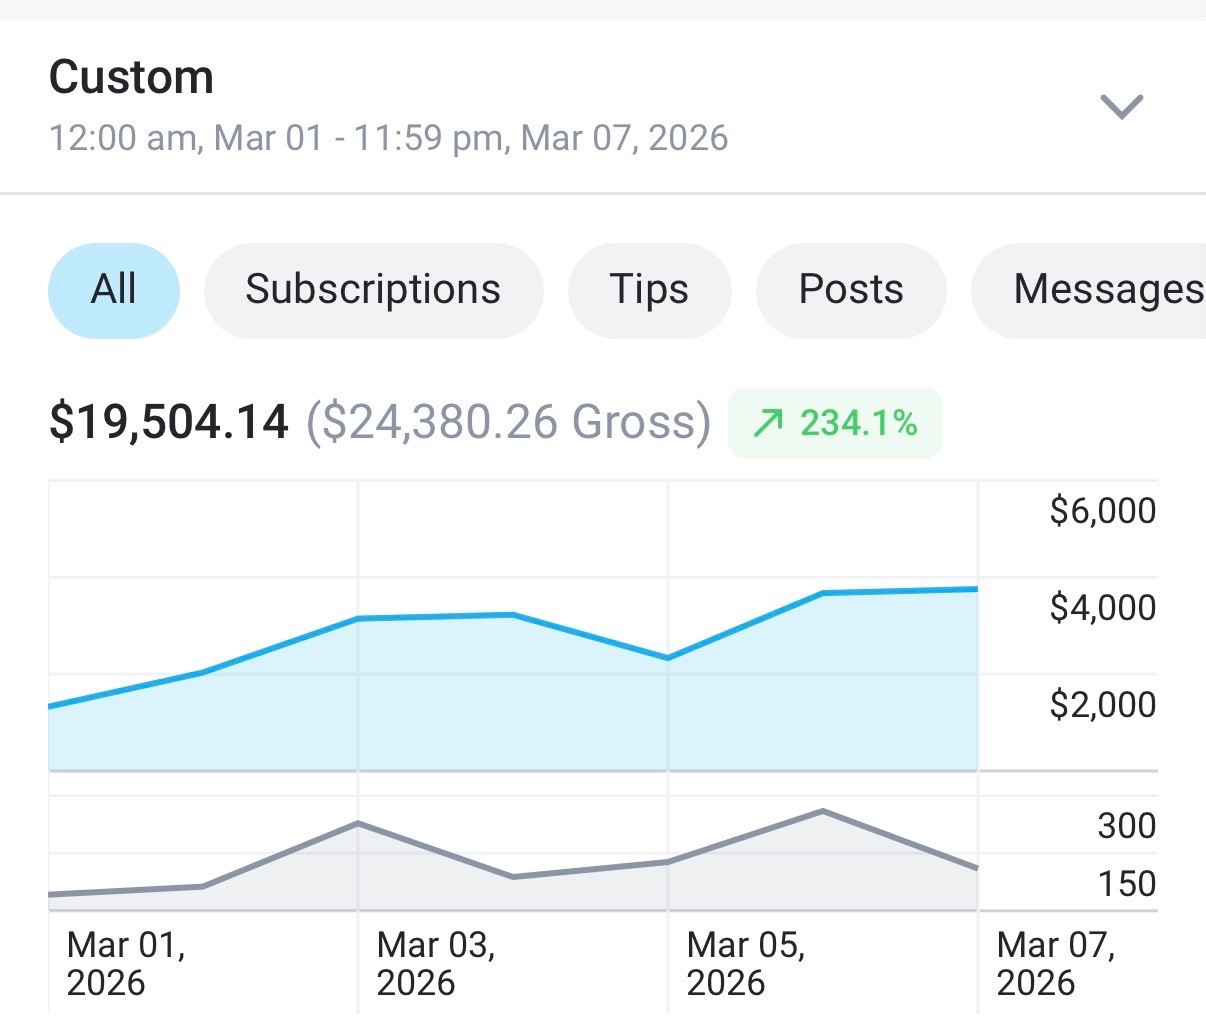Show the Posts earnings filter

(x=851, y=290)
